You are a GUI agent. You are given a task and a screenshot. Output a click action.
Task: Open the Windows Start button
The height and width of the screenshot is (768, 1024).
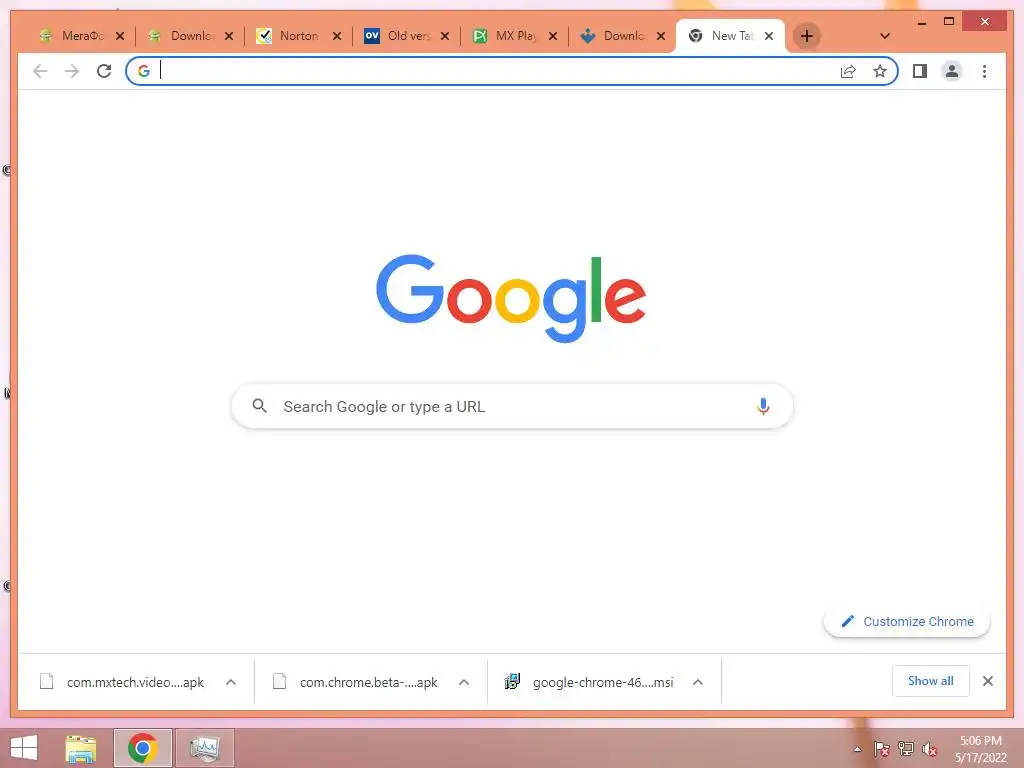(x=24, y=748)
